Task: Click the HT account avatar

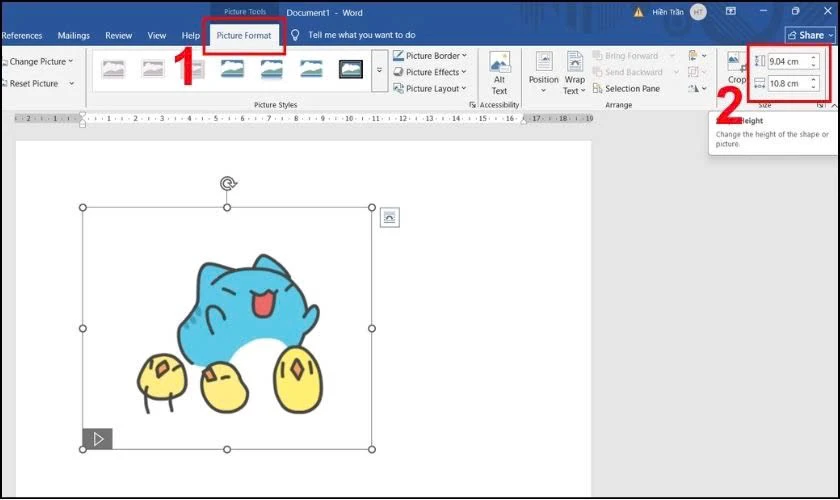Action: tap(698, 12)
